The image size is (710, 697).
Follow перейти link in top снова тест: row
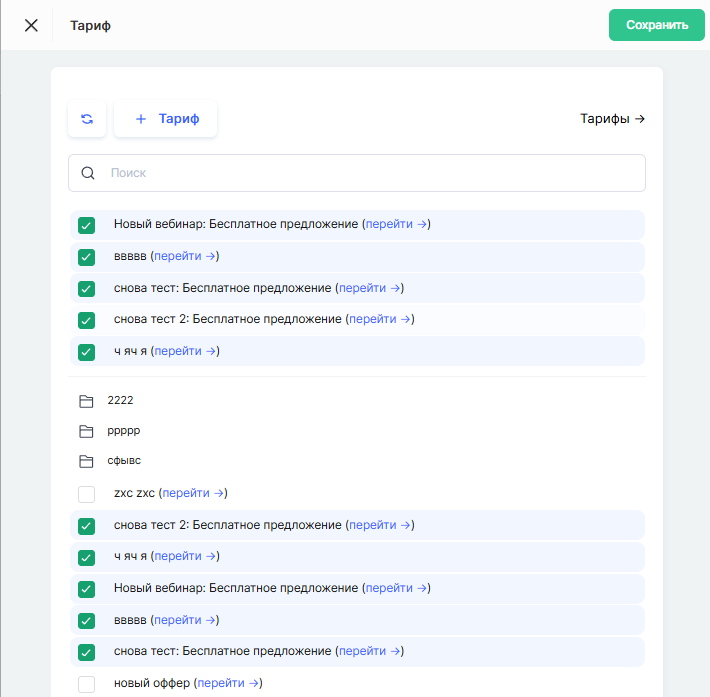pyautogui.click(x=369, y=288)
